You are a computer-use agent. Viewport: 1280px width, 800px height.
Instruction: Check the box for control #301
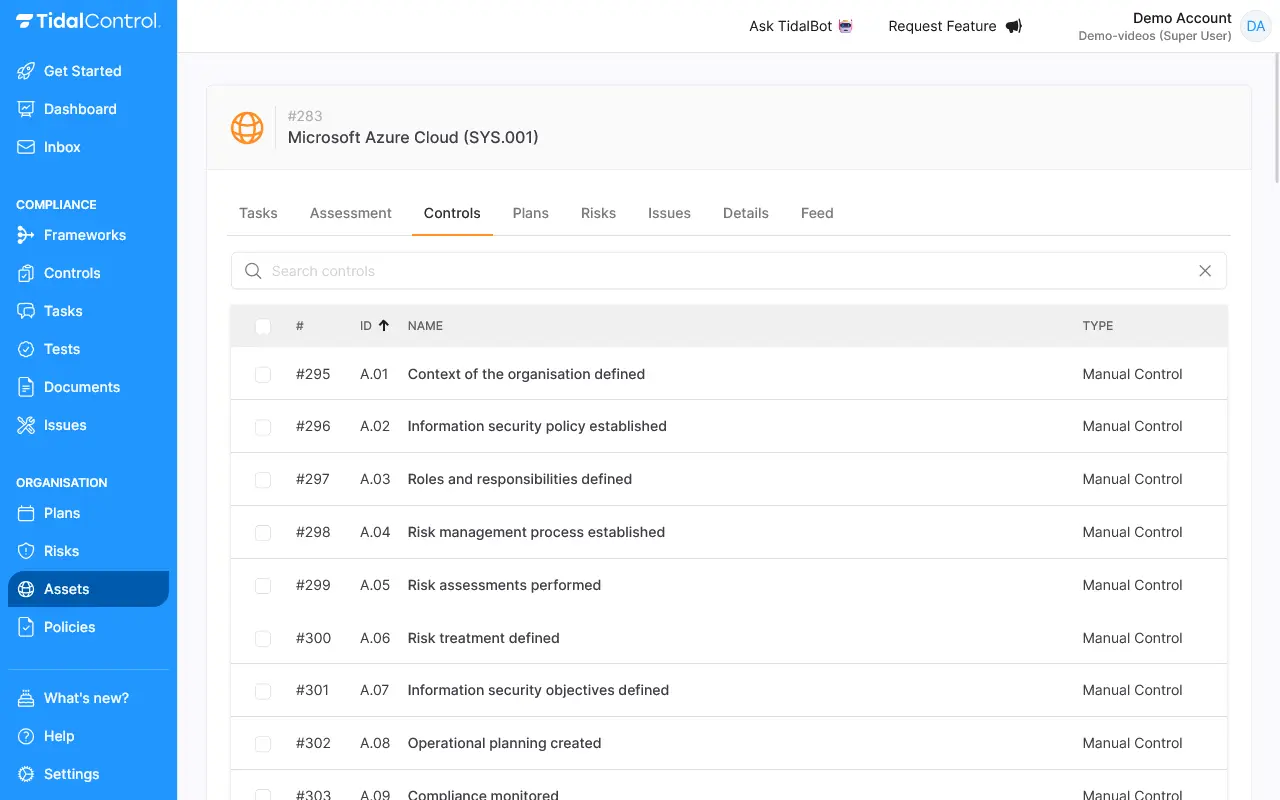click(x=263, y=691)
